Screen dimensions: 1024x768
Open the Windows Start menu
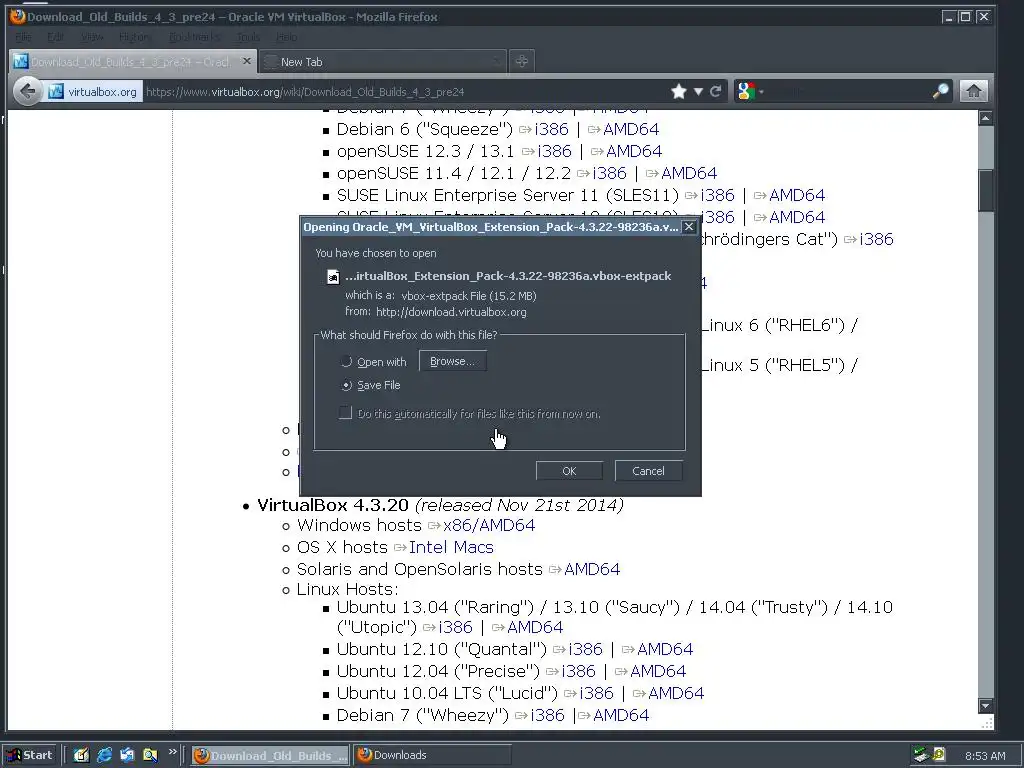tap(30, 755)
